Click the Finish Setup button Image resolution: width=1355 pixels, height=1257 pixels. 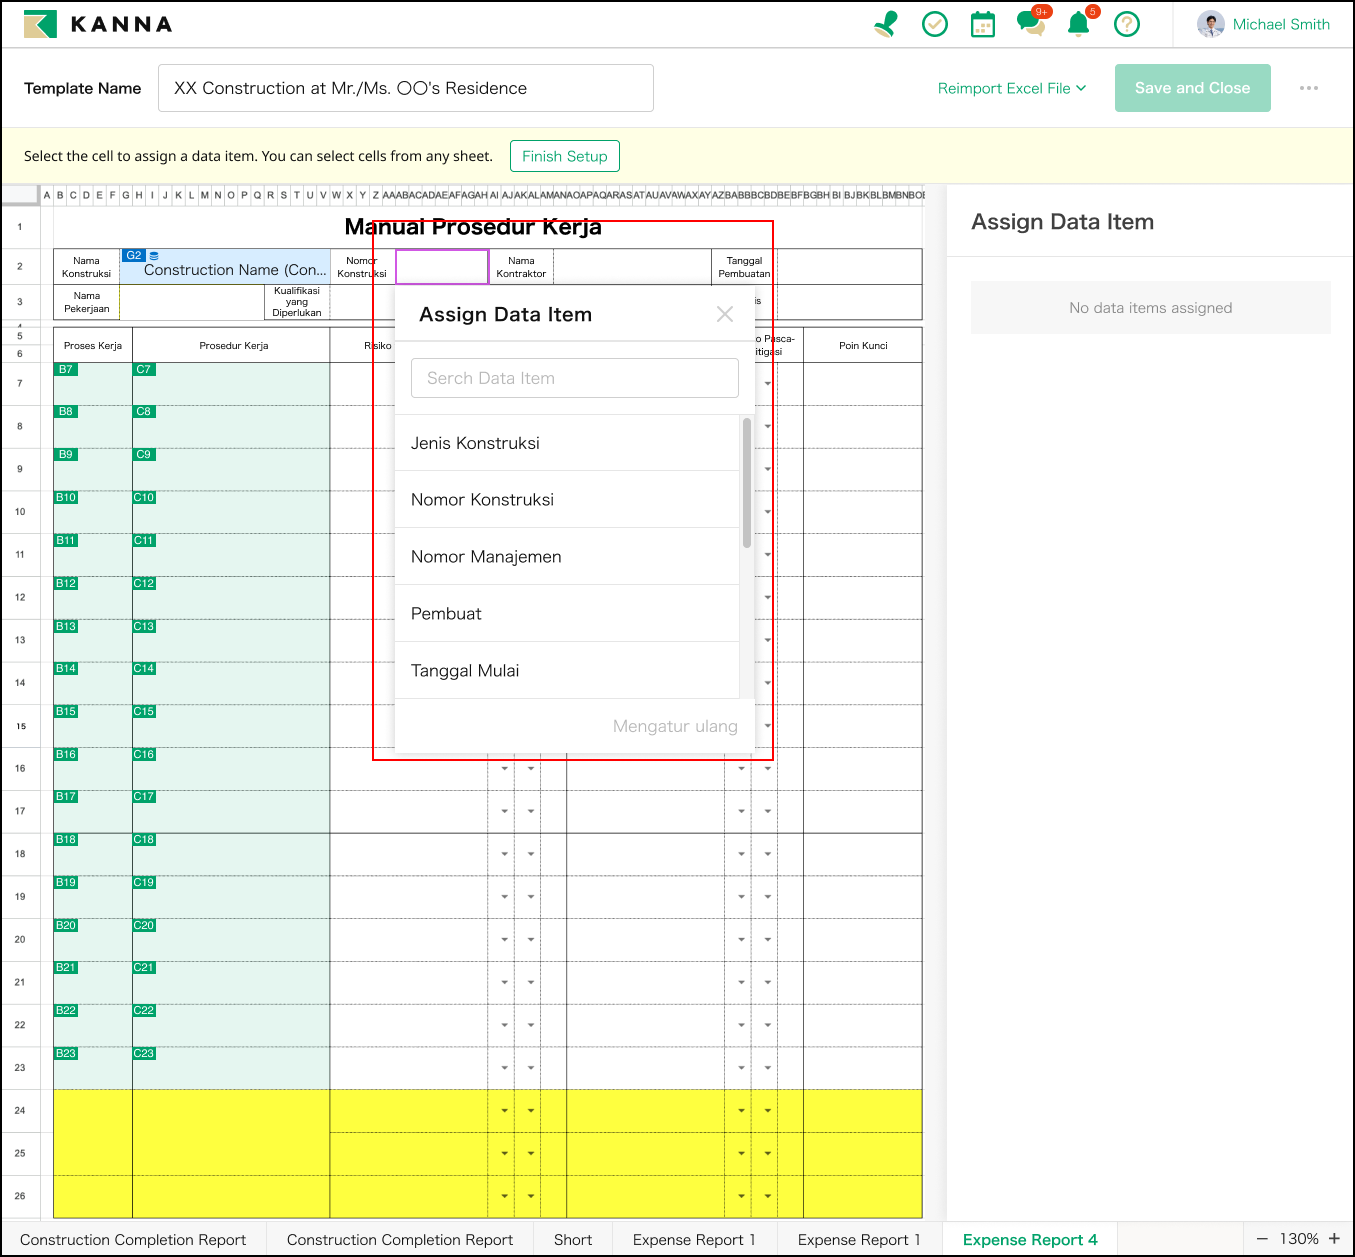pyautogui.click(x=565, y=156)
